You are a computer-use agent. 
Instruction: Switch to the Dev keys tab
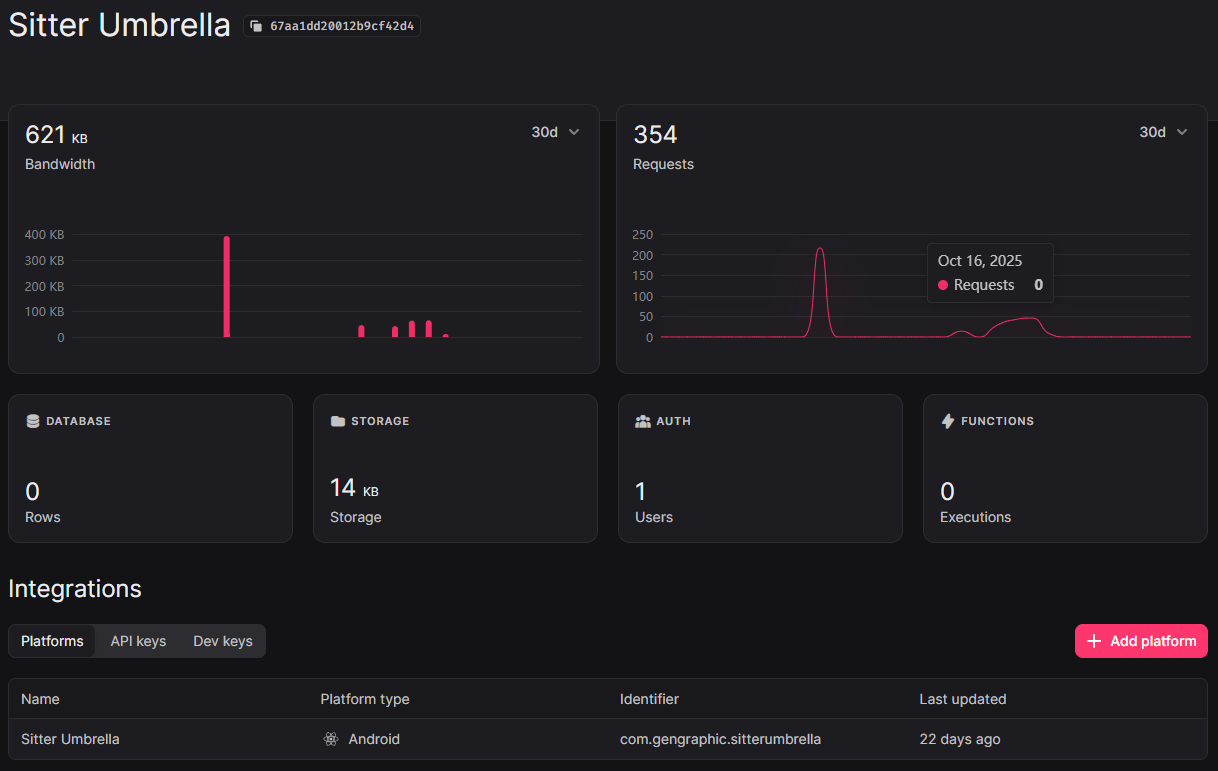coord(222,641)
